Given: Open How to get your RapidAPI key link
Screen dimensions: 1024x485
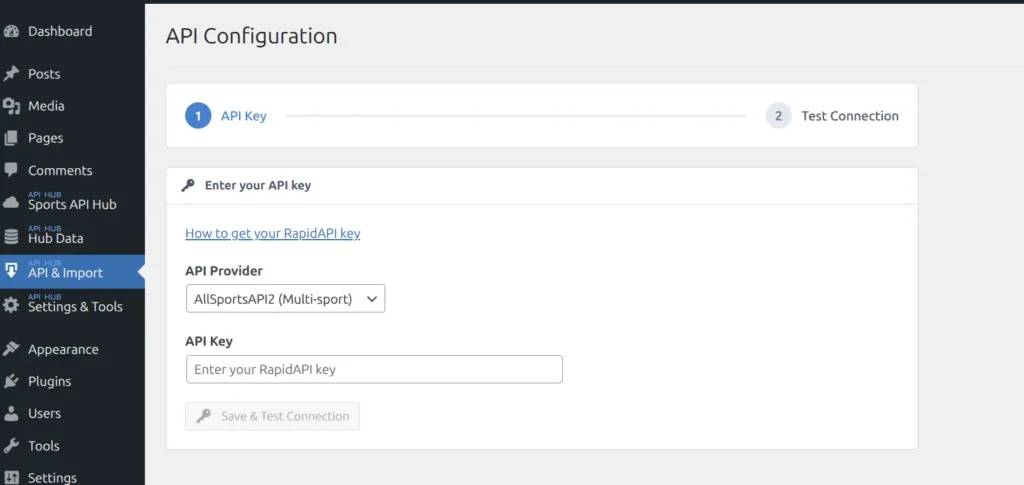Looking at the screenshot, I should (x=272, y=233).
